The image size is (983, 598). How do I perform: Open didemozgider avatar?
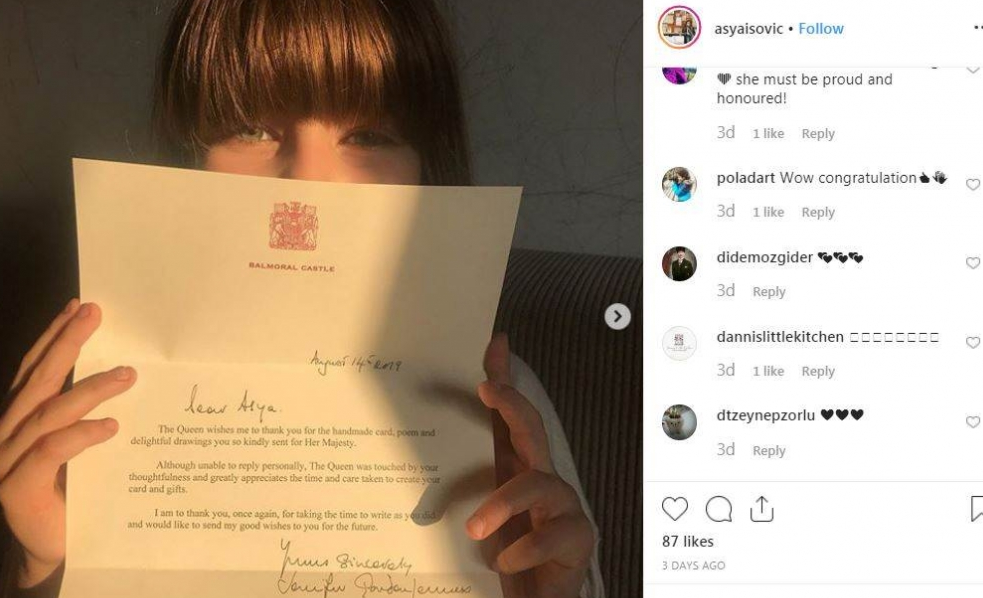(x=679, y=263)
